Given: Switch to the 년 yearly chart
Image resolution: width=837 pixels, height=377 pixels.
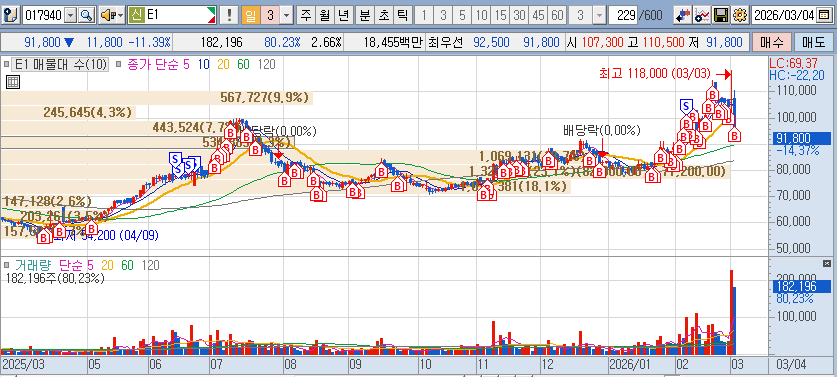Looking at the screenshot, I should (343, 15).
